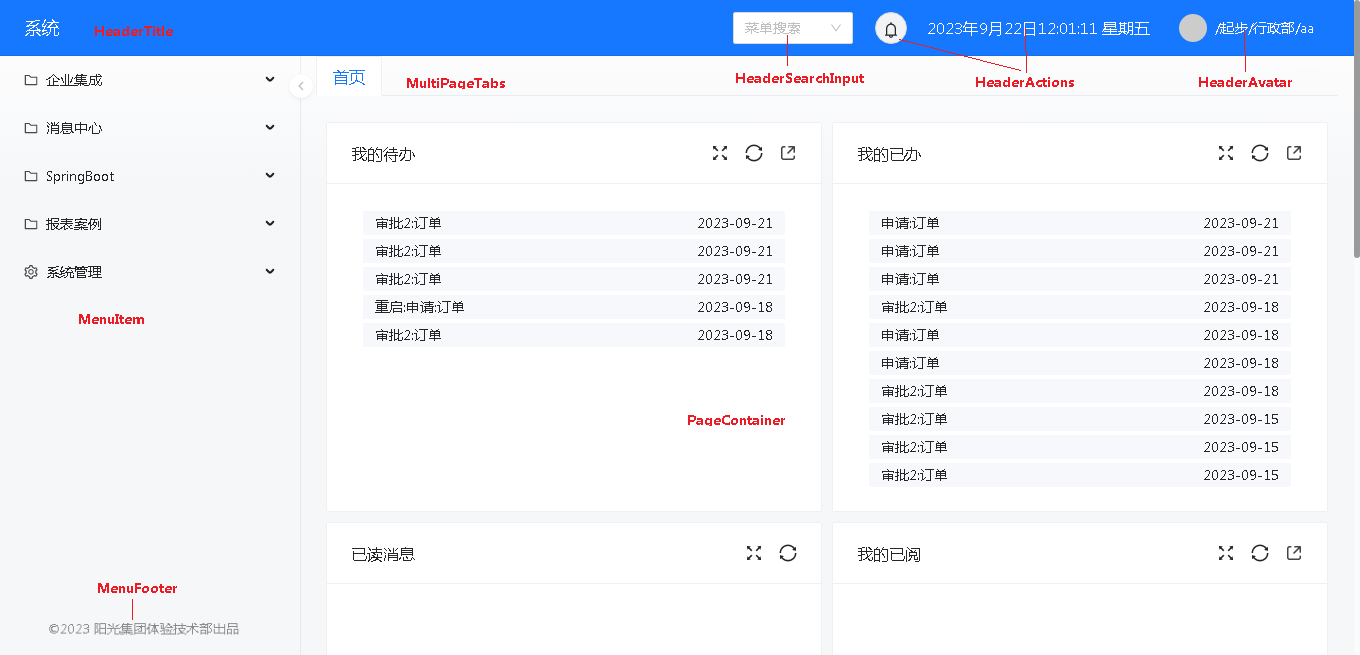
Task: Click the 系统 header title
Action: coord(42,29)
